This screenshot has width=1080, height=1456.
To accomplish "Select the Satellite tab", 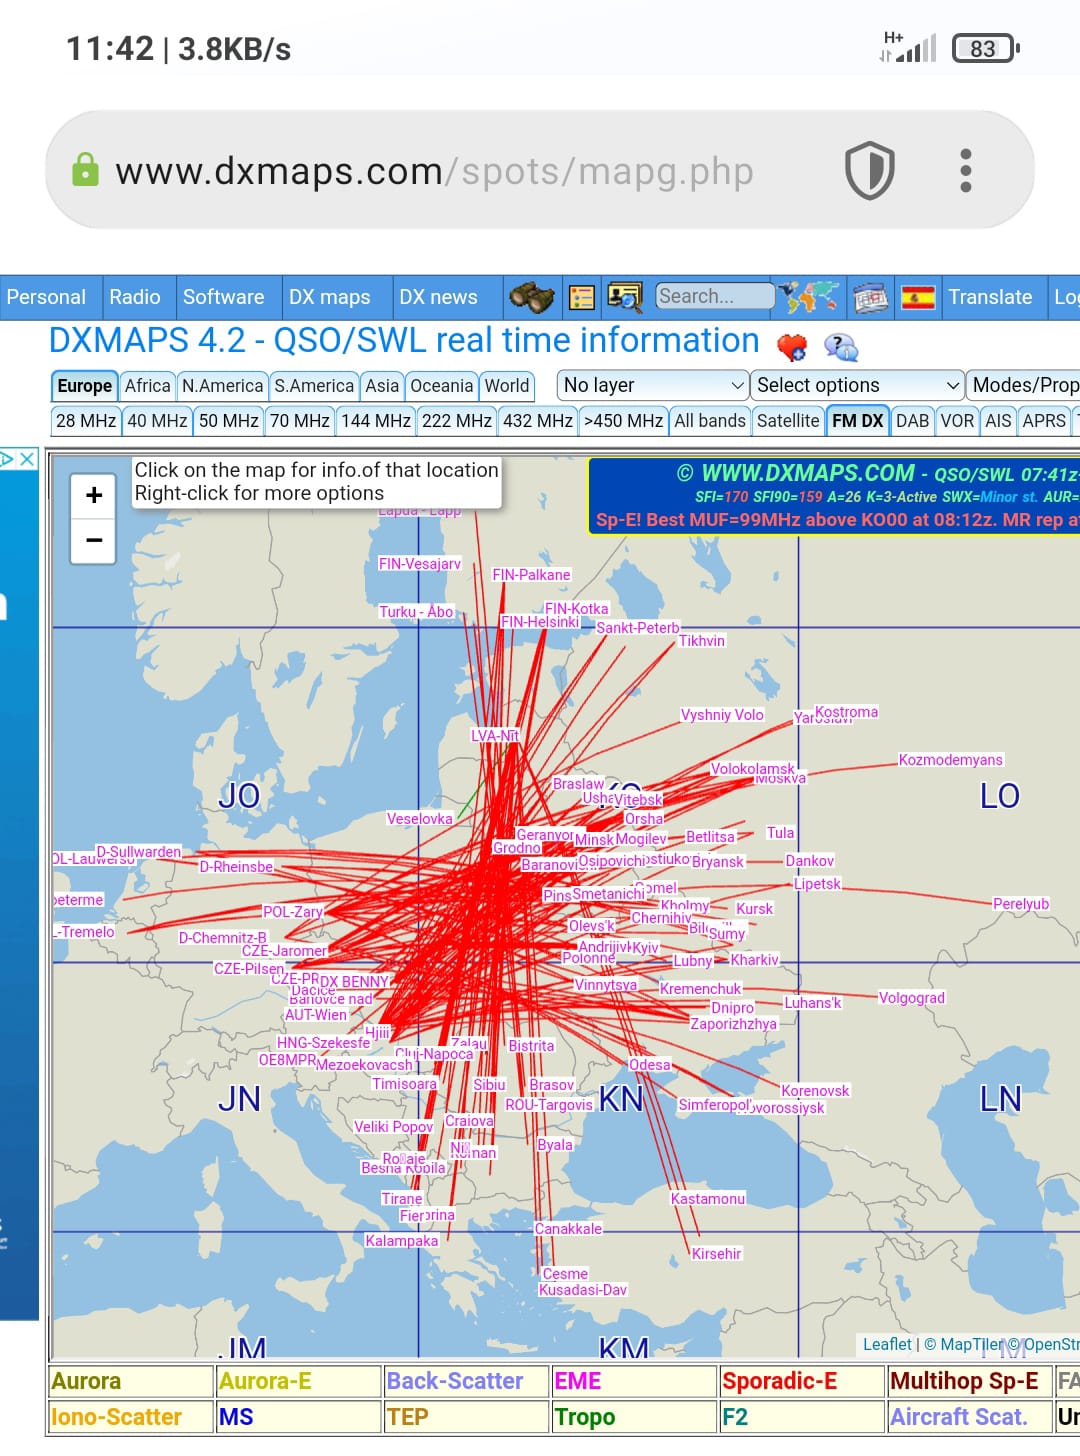I will click(x=788, y=421).
